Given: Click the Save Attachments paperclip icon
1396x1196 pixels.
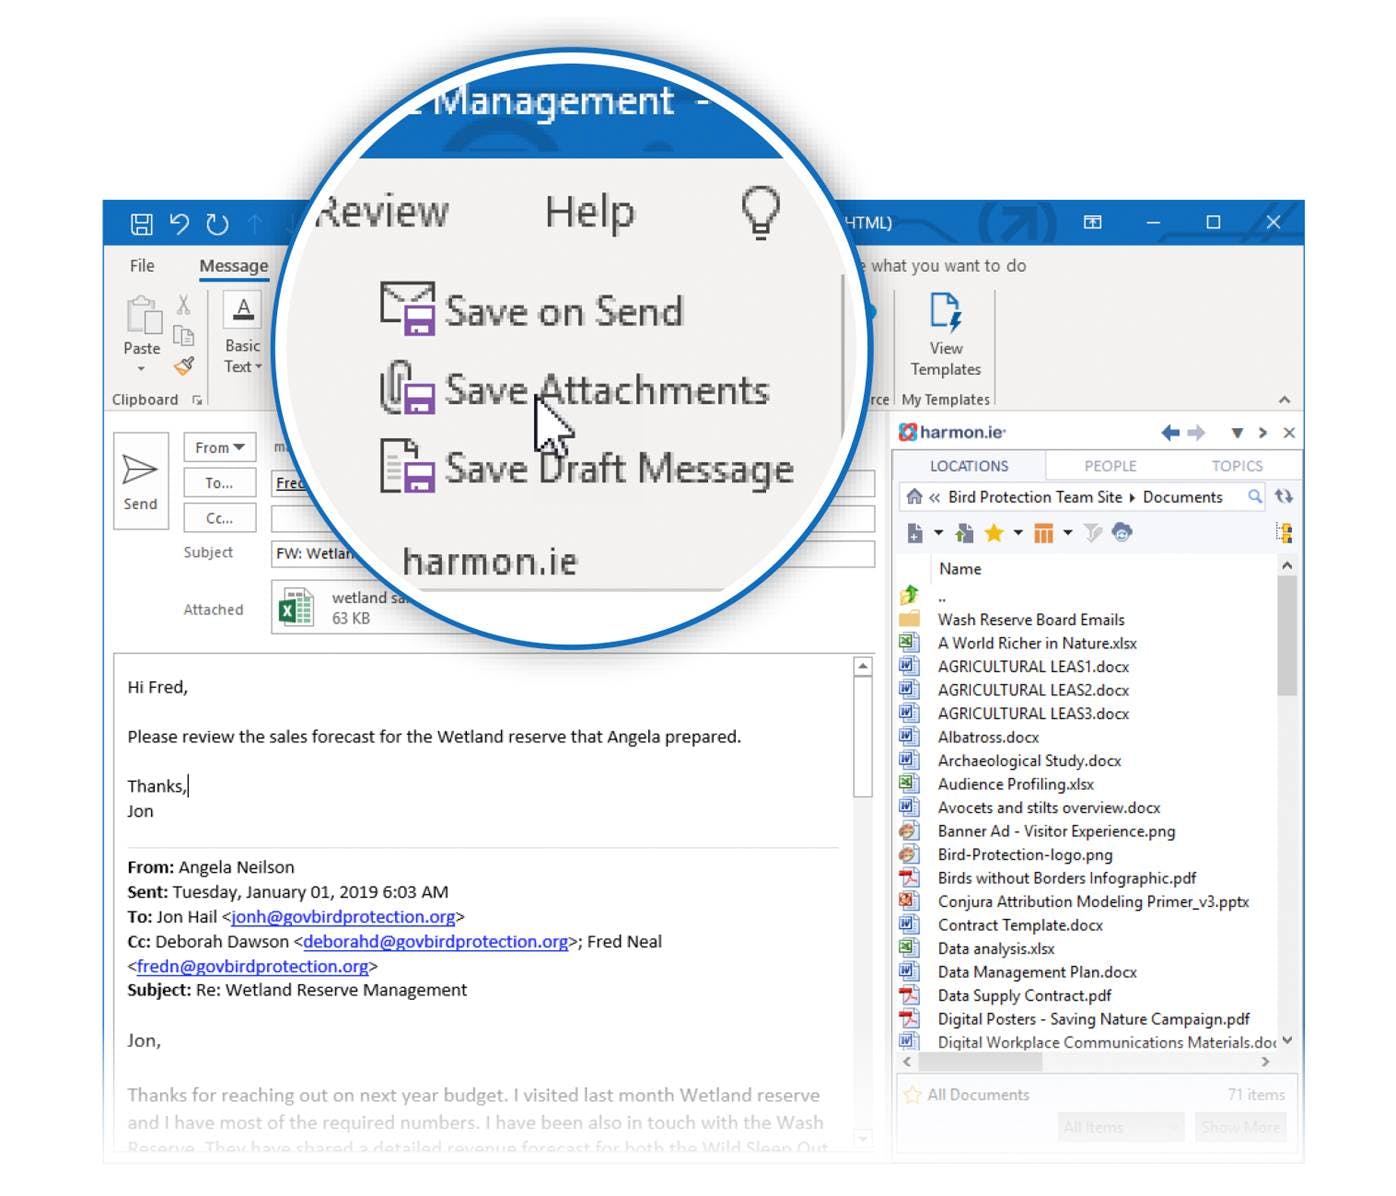Looking at the screenshot, I should pyautogui.click(x=407, y=388).
